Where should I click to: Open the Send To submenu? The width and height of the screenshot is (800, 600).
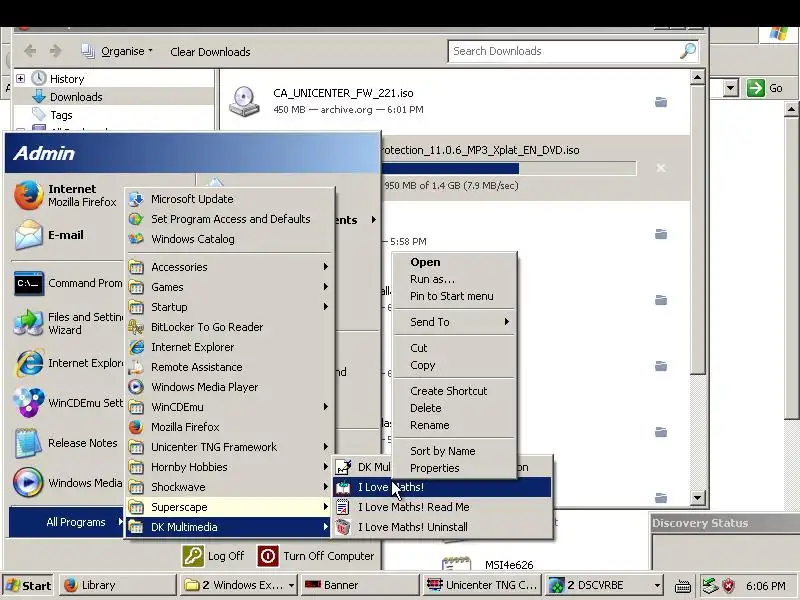tap(454, 322)
